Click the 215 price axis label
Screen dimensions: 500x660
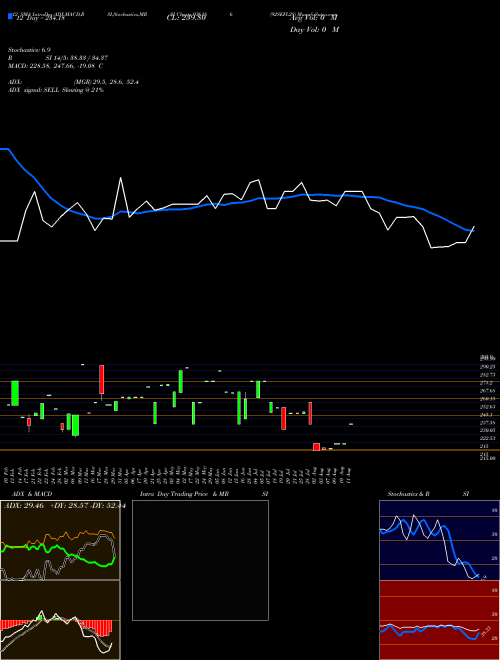click(484, 446)
